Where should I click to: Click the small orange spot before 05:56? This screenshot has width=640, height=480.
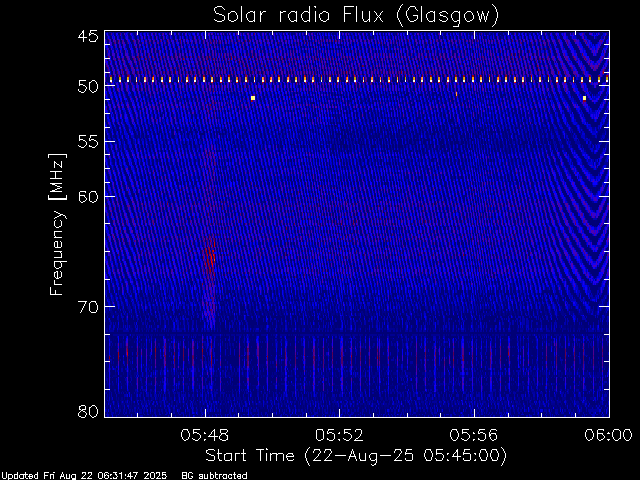point(456,94)
